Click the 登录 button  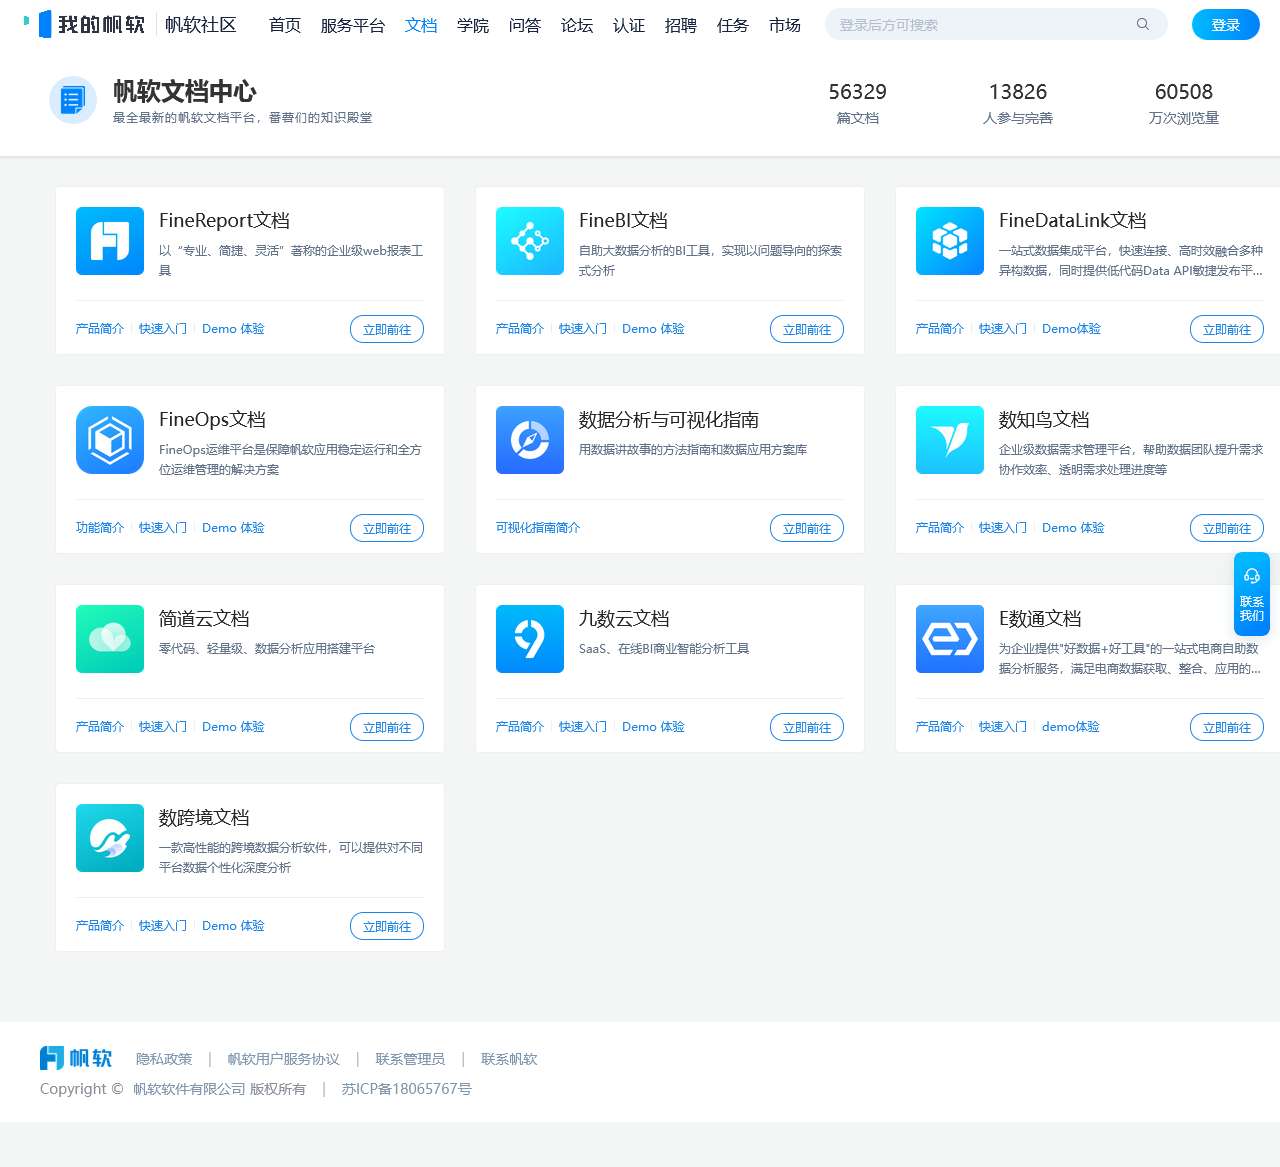pos(1226,25)
